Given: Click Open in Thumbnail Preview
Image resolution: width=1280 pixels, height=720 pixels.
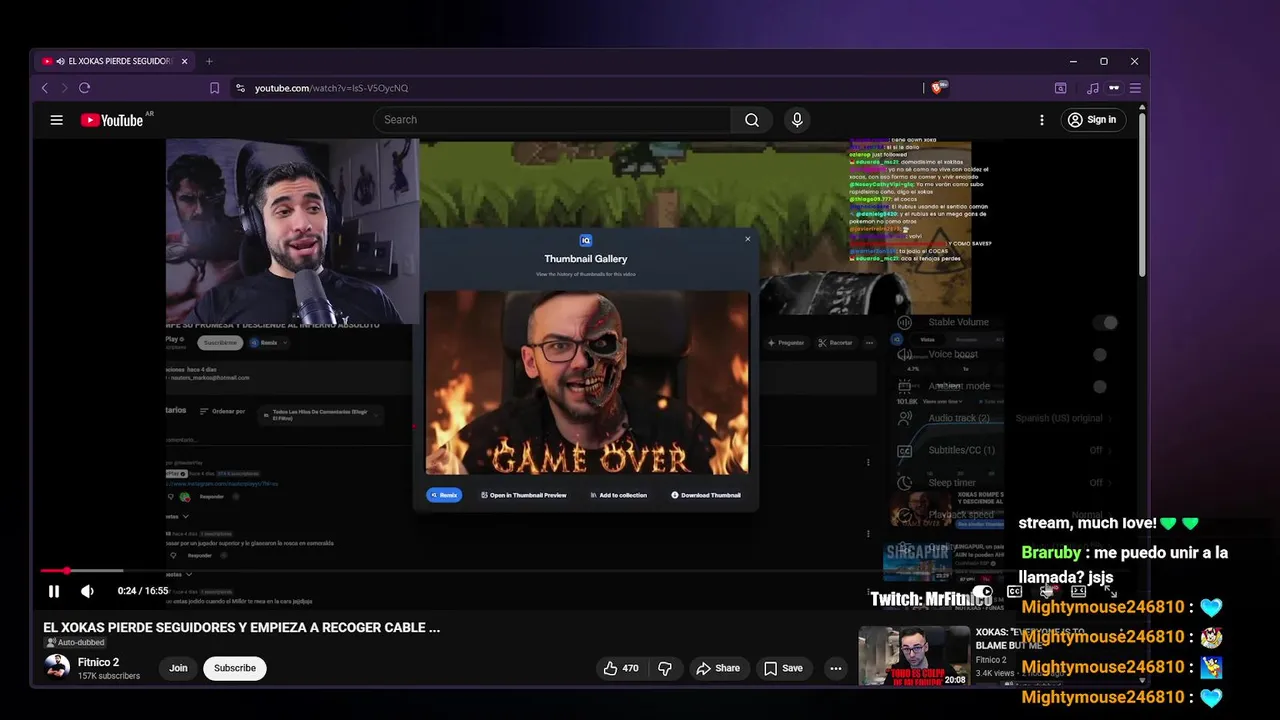Looking at the screenshot, I should [x=524, y=495].
